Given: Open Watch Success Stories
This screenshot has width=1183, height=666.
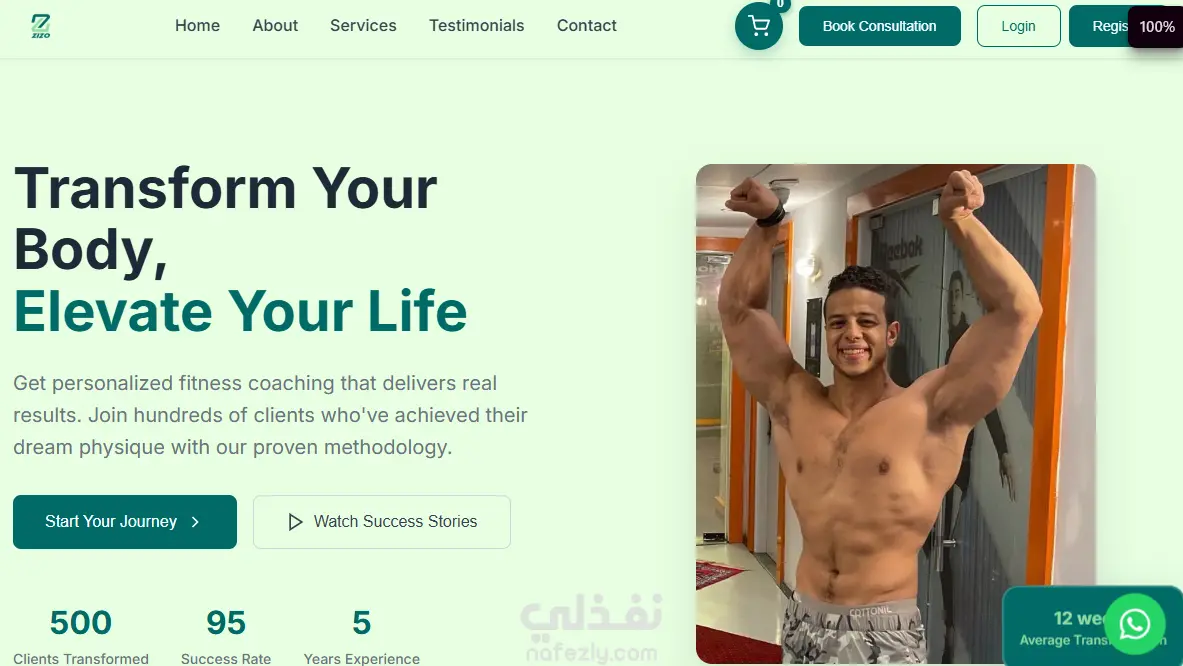Looking at the screenshot, I should (x=382, y=522).
